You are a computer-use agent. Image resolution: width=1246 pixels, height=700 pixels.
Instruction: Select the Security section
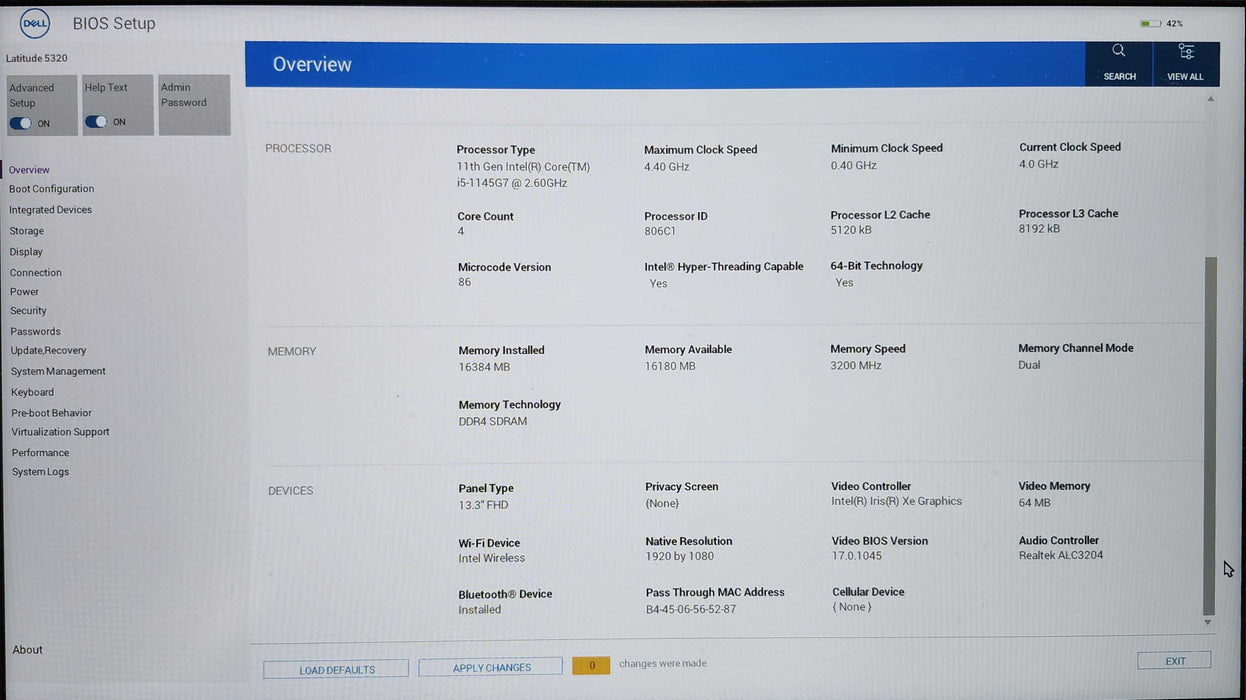tap(28, 310)
